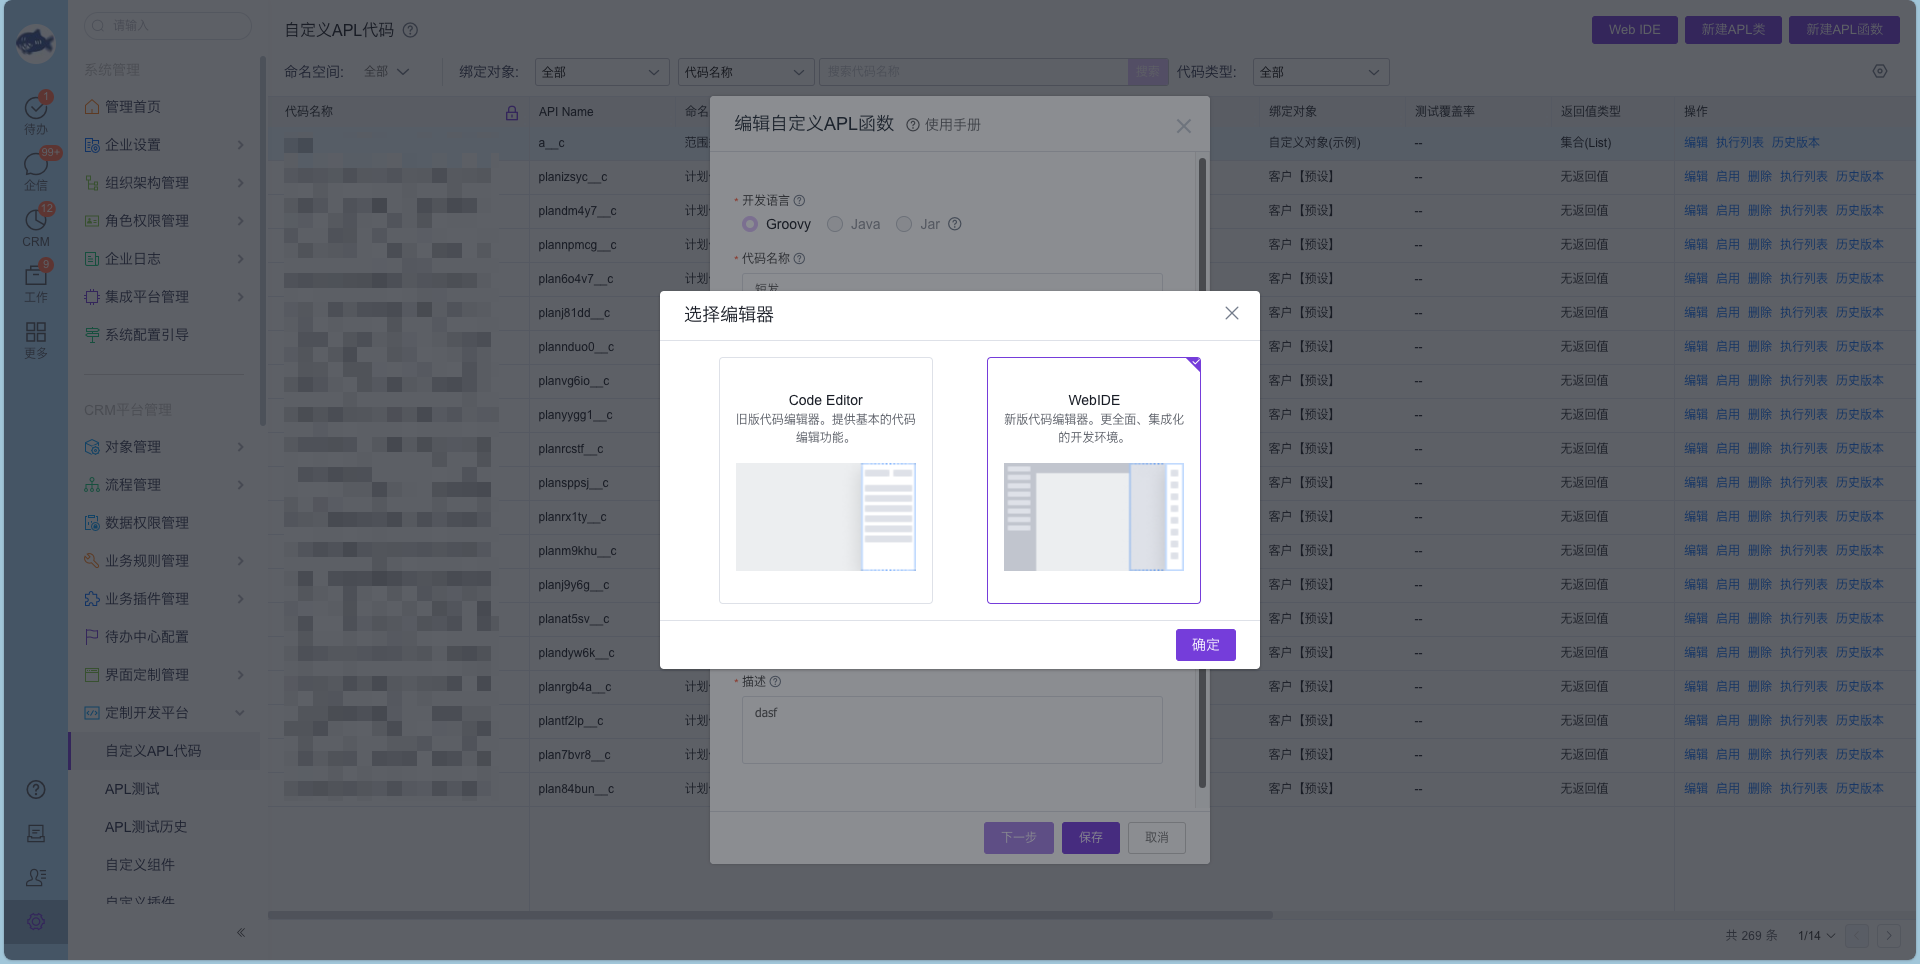The width and height of the screenshot is (1920, 964).
Task: Open APL测试 in the sidebar menu
Action: click(x=132, y=789)
